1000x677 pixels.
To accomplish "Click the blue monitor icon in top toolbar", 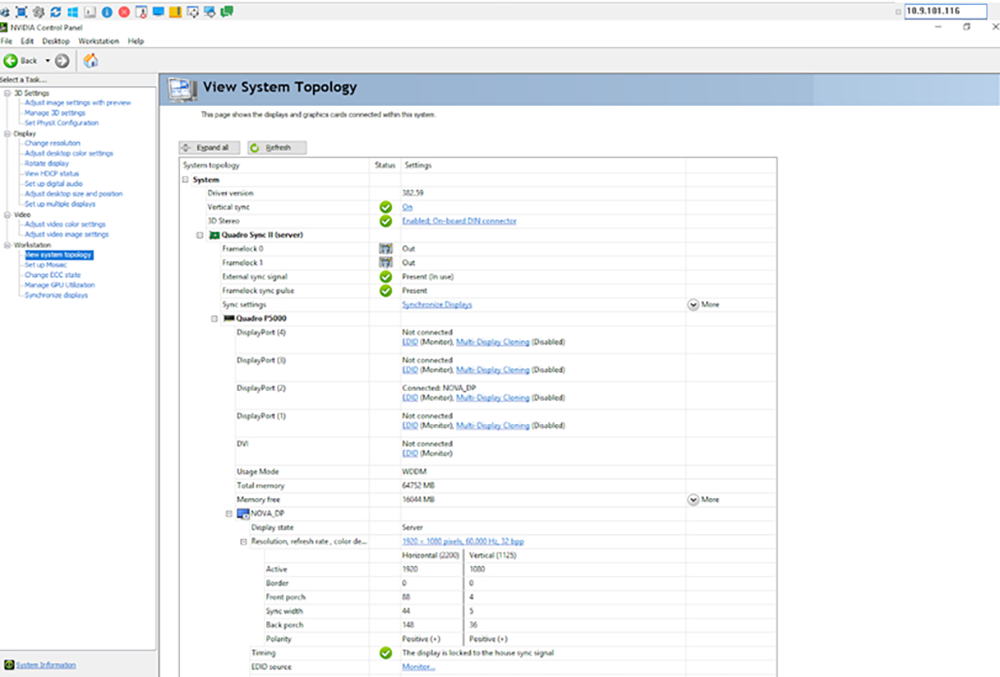I will point(158,11).
